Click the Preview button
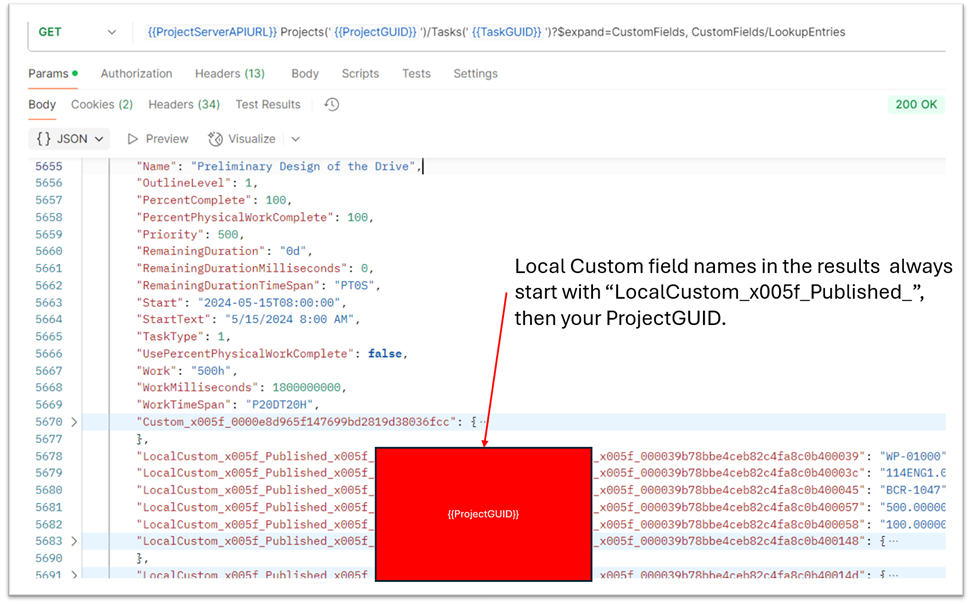Screen dimensions: 975x604 coord(158,139)
